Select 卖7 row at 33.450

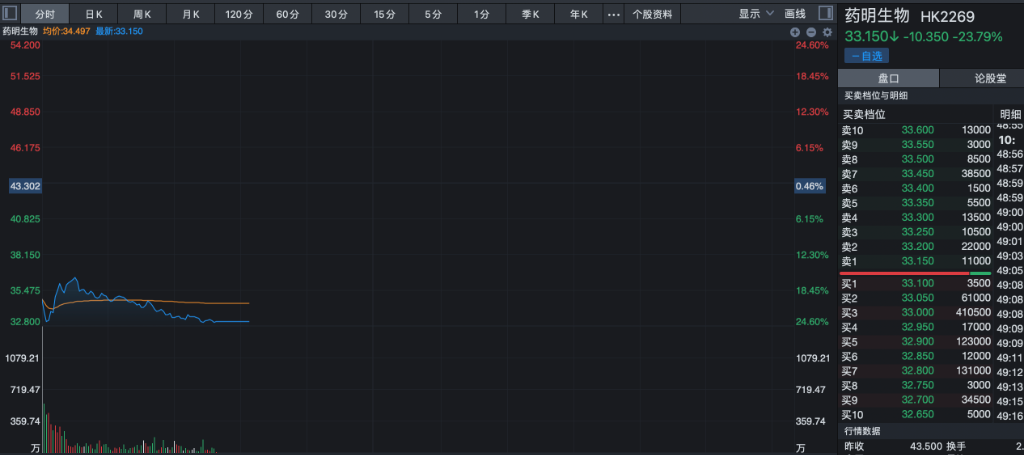click(x=916, y=174)
